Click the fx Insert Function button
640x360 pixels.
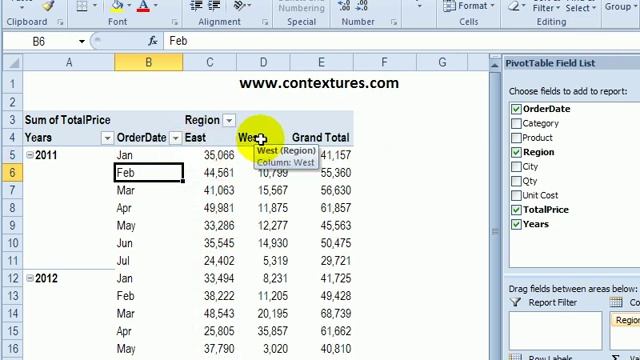tap(153, 41)
